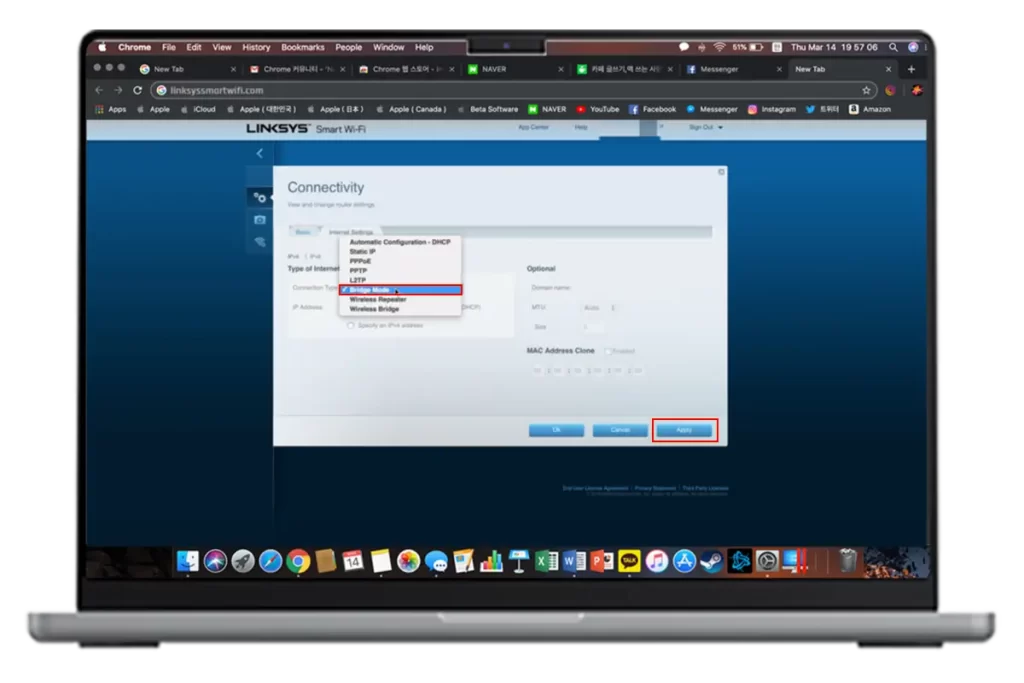Open a new tab with the plus button
This screenshot has height=683, width=1024.
[911, 69]
